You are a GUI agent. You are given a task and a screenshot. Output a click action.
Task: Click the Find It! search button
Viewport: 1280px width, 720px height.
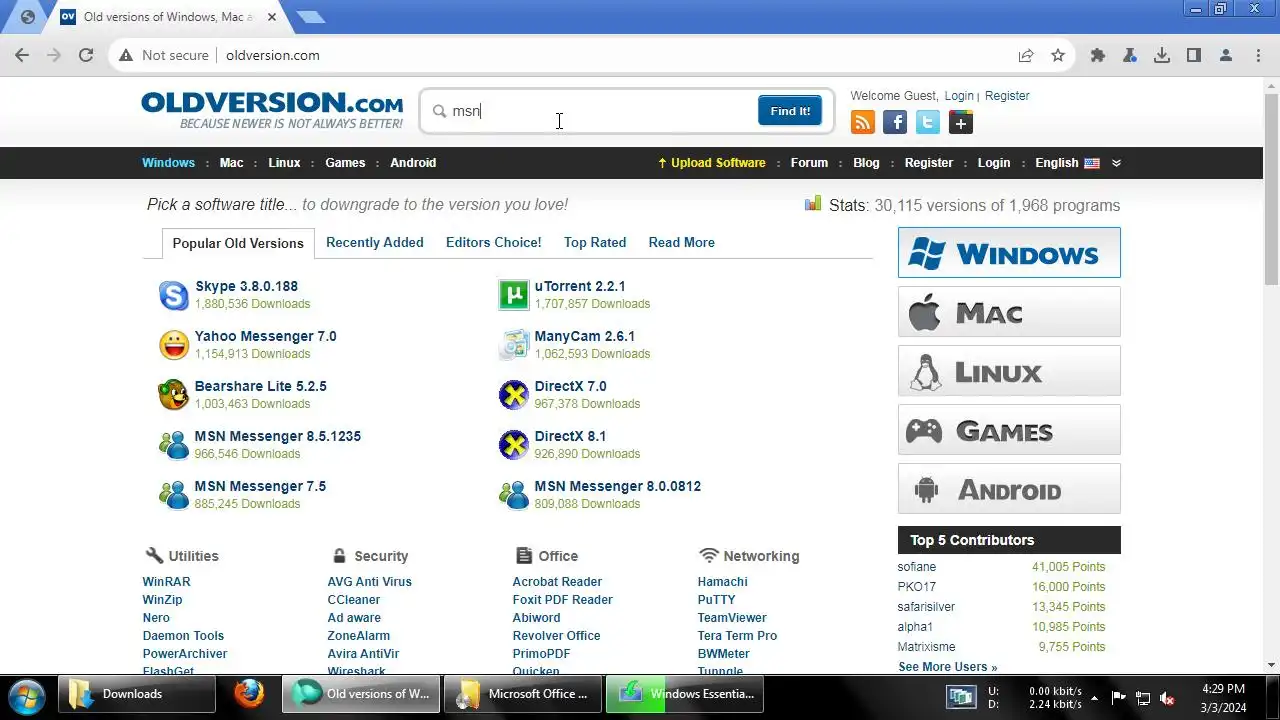click(790, 111)
